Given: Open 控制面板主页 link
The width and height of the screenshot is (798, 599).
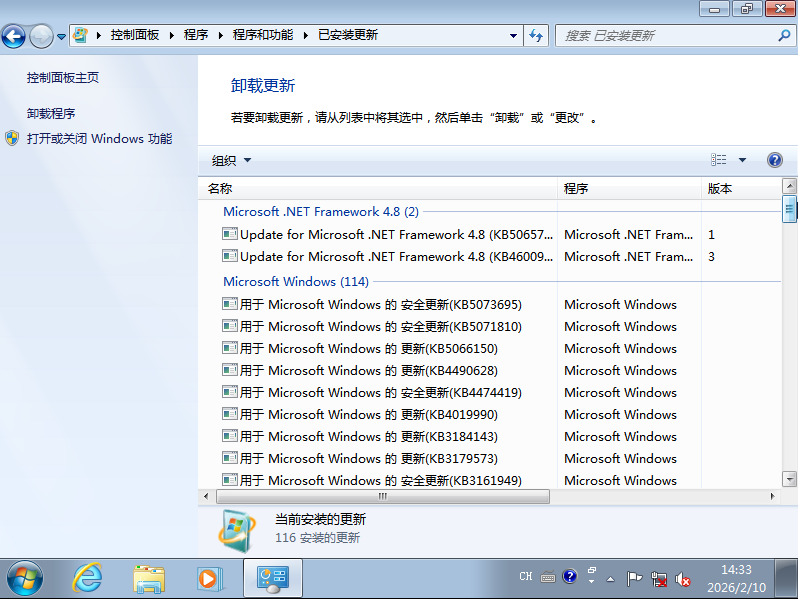Looking at the screenshot, I should (x=63, y=78).
